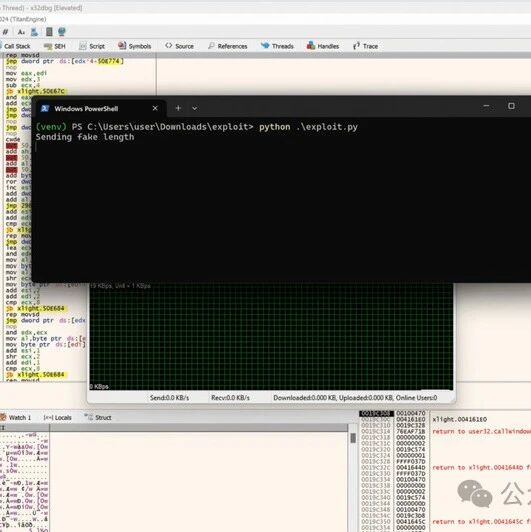Click the hash symbol toolbar icon
Viewport: 531px width, 532px height.
click(6, 32)
